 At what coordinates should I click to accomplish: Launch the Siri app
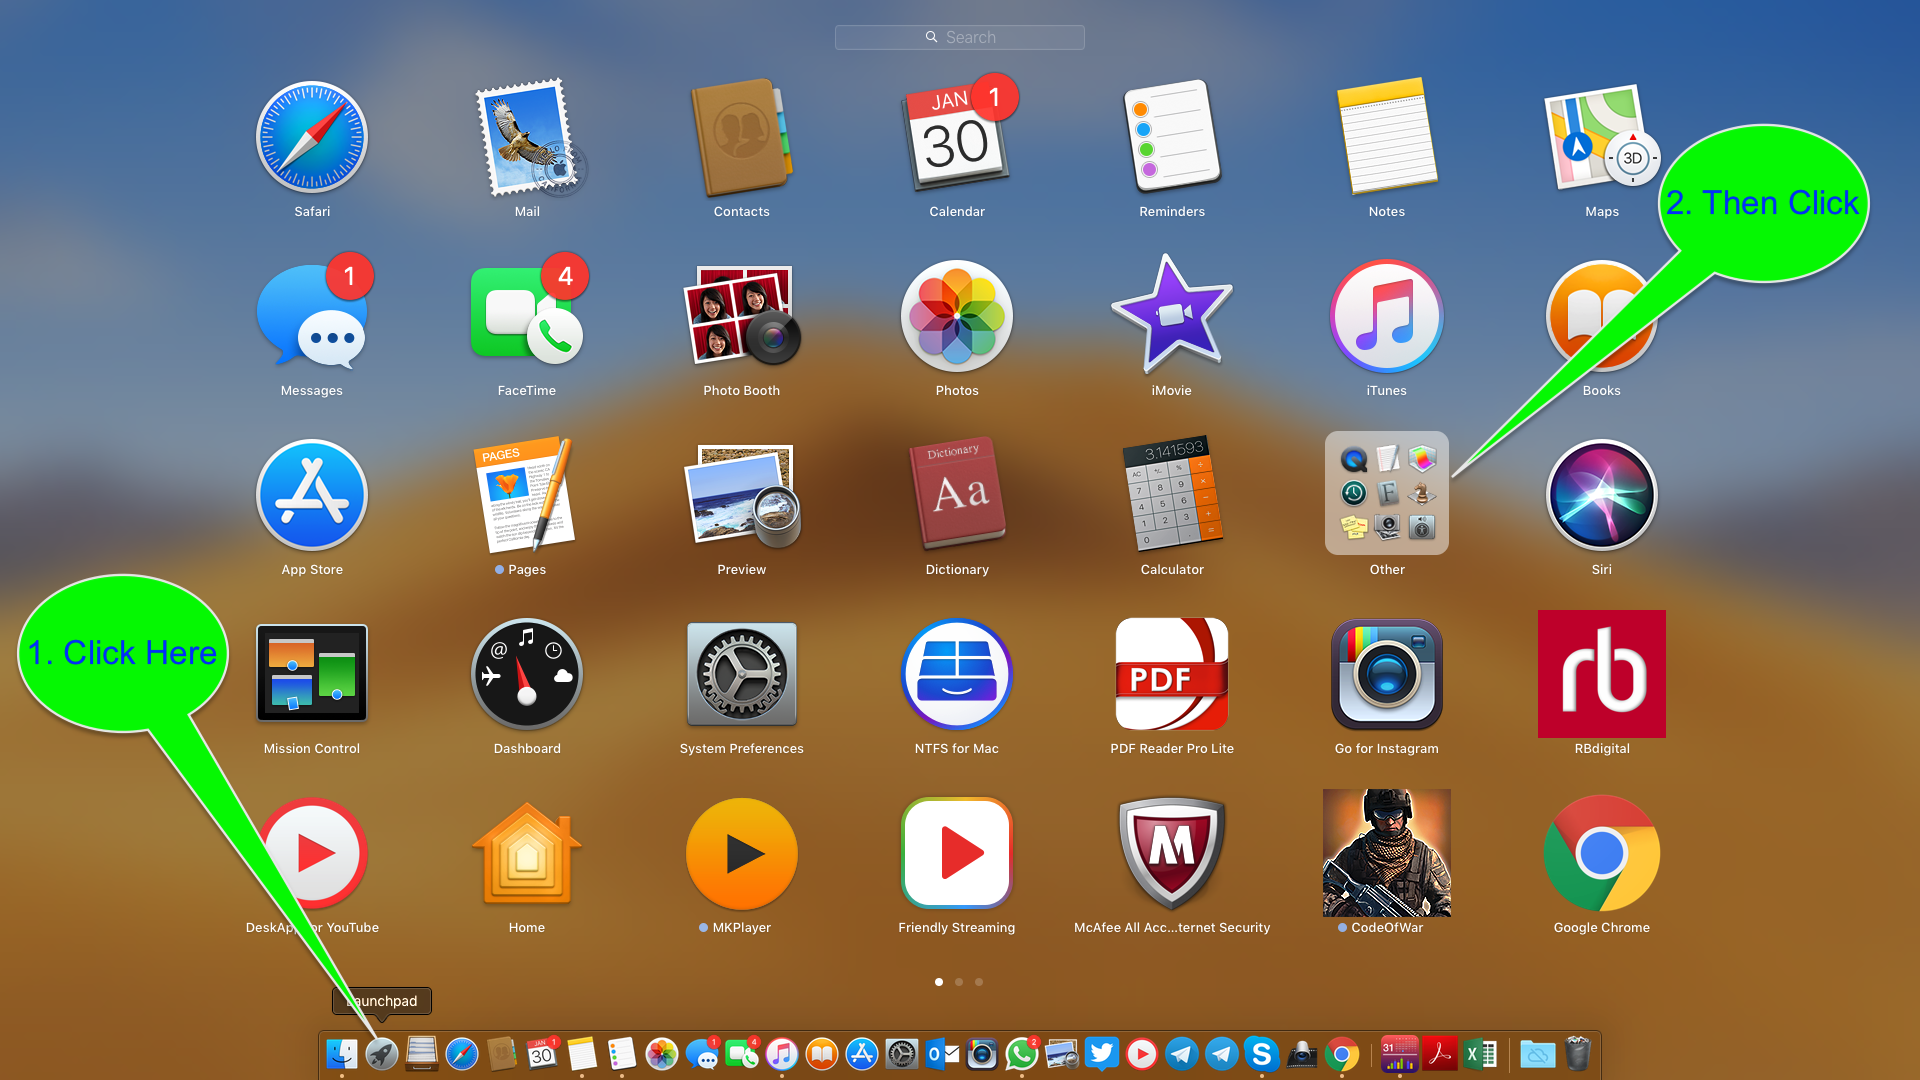(1601, 494)
